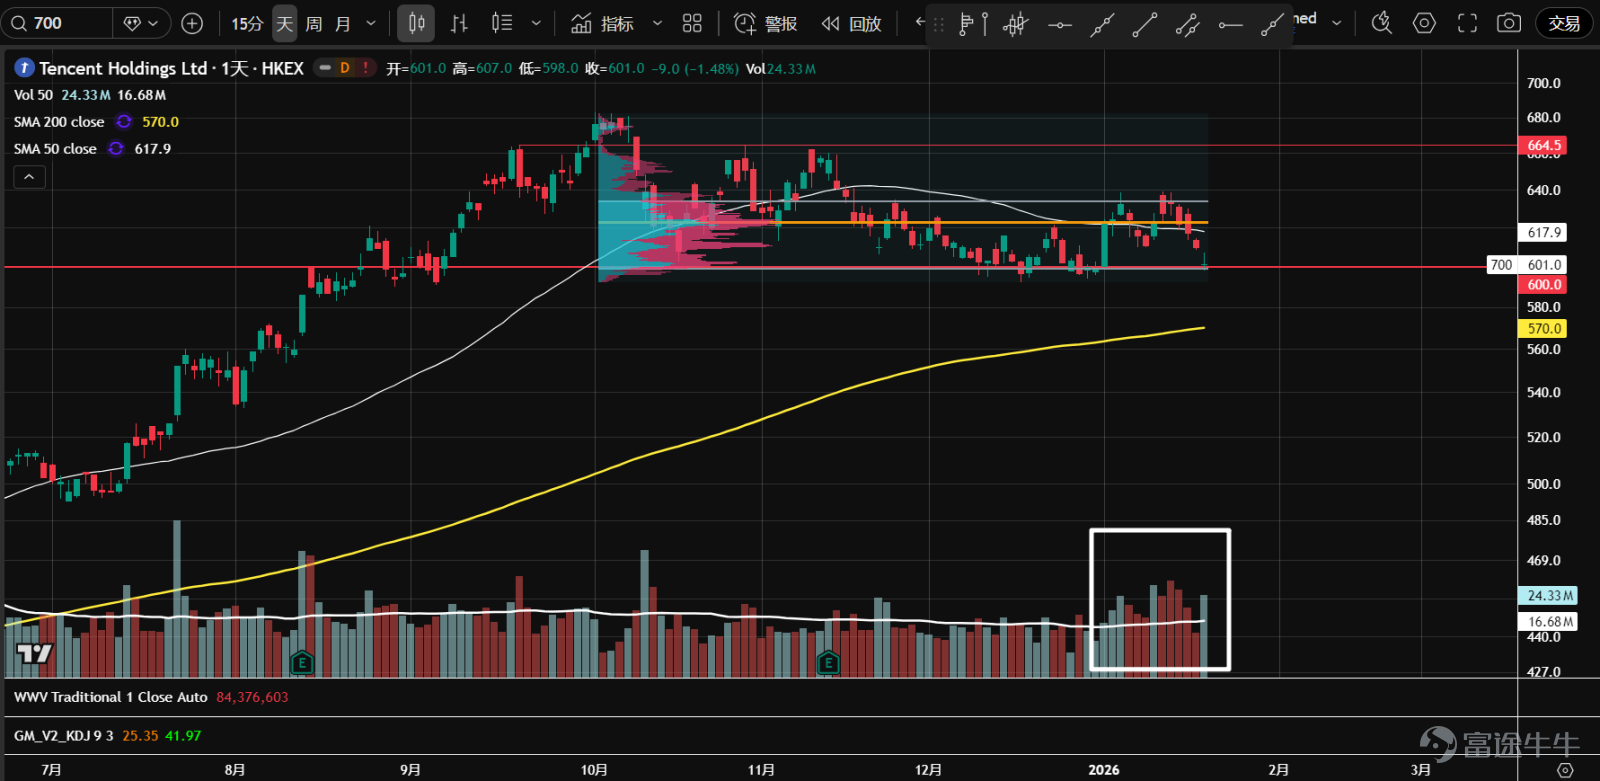
Task: Select the SMA 50 close indicator legend
Action: [55, 149]
